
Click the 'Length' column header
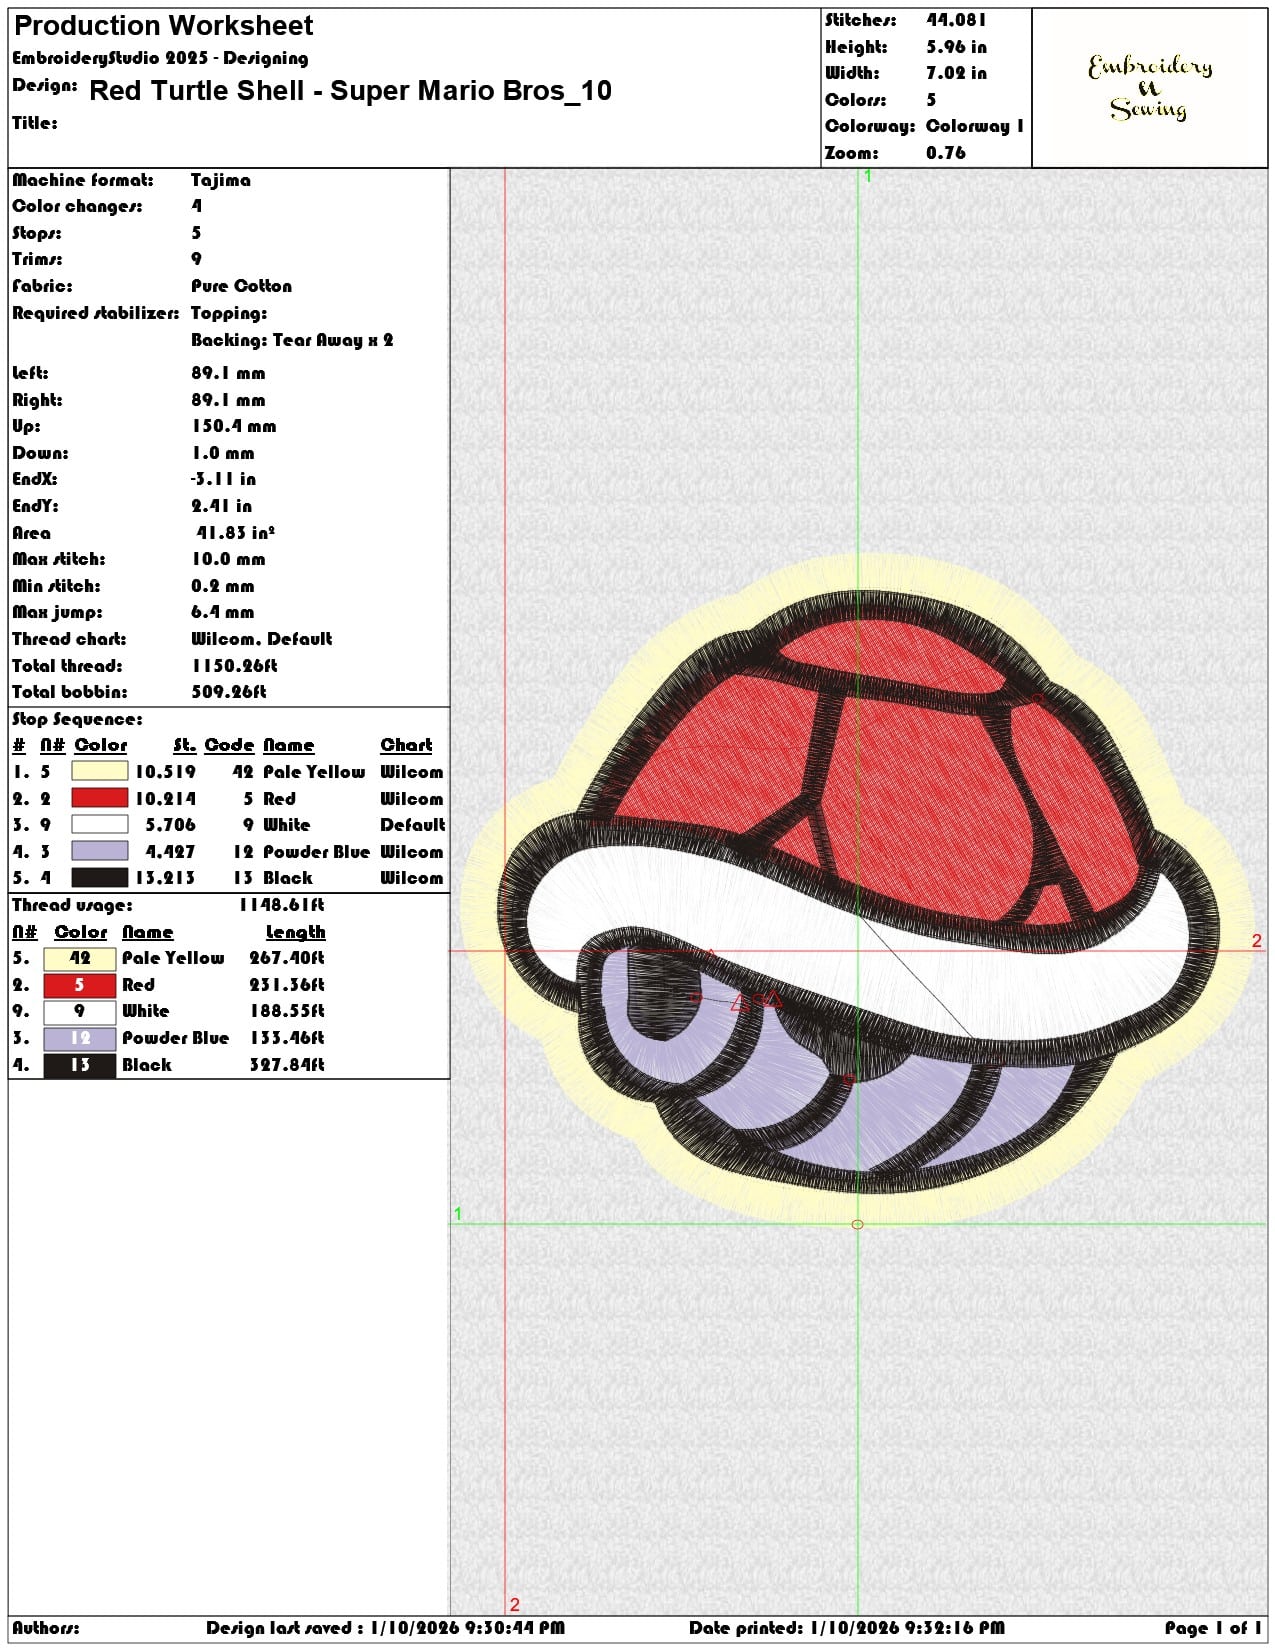(295, 932)
